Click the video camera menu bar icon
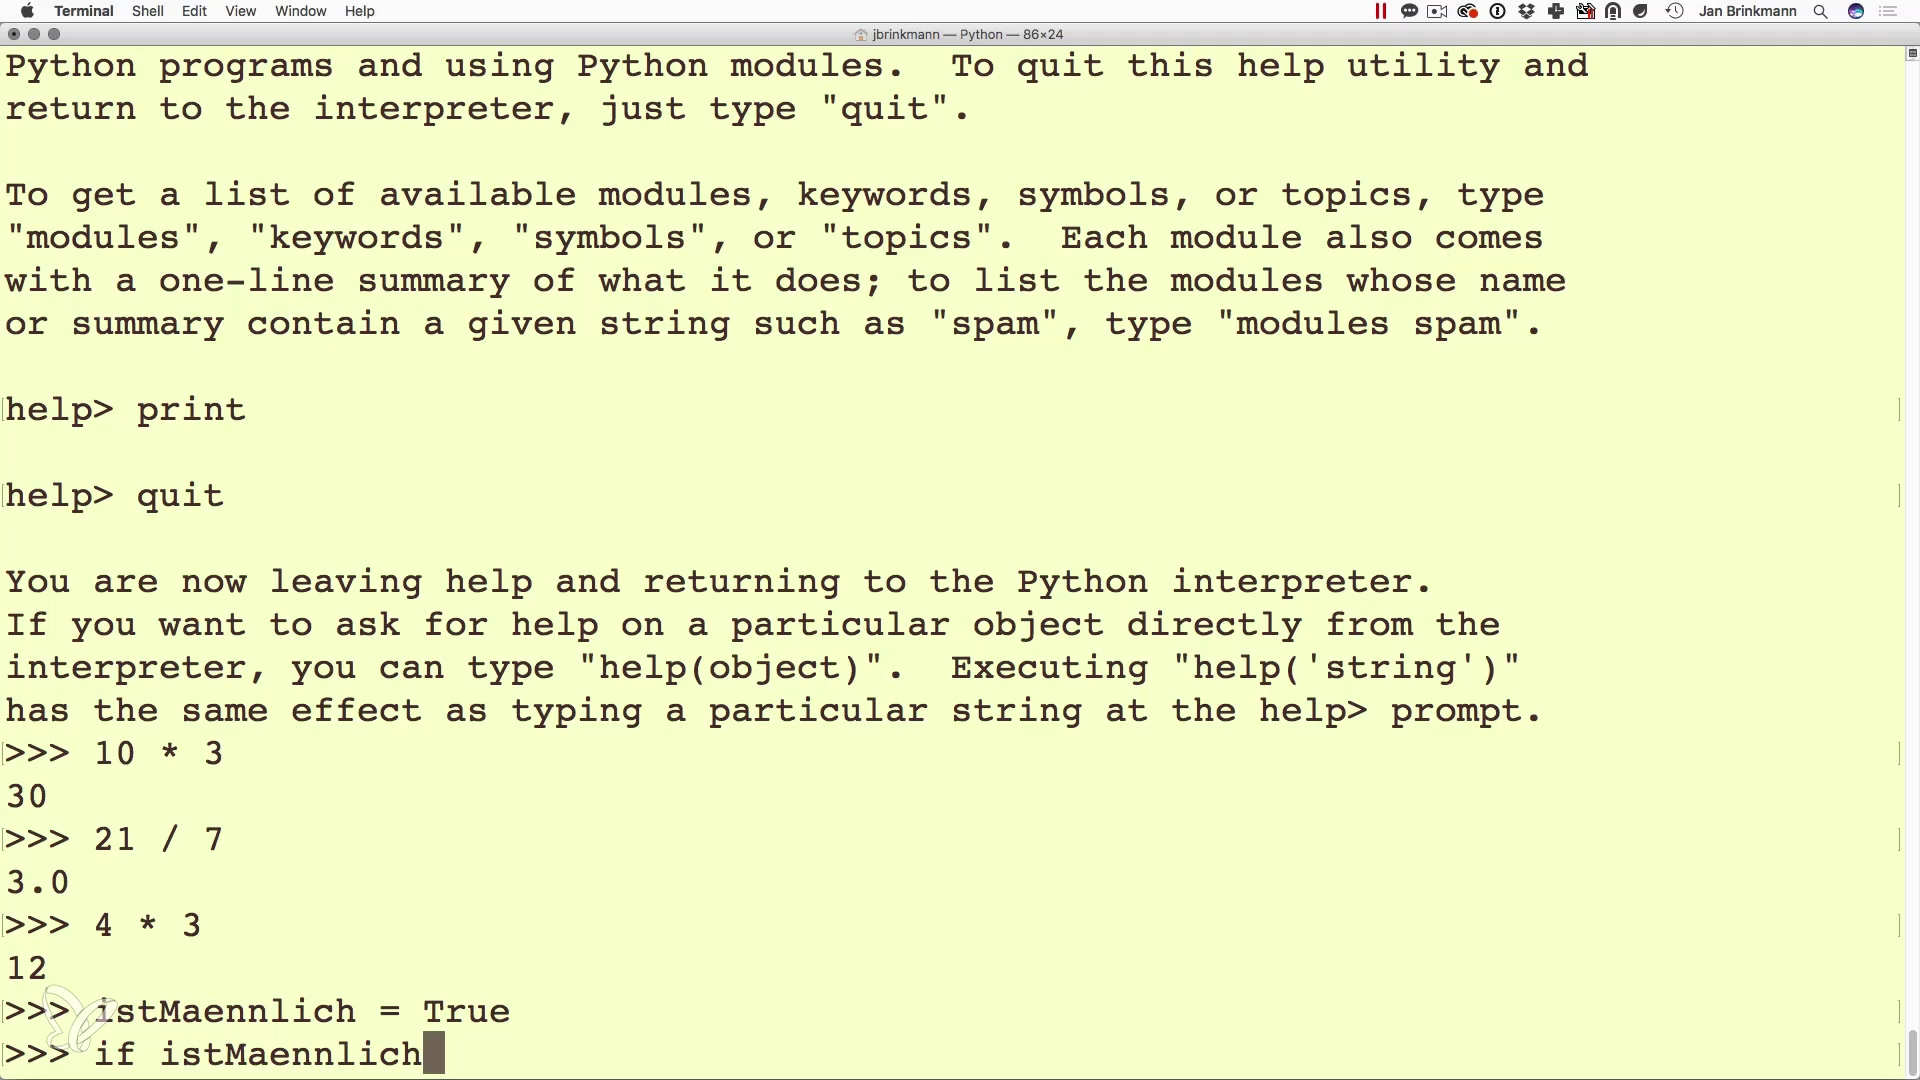The image size is (1920, 1080). [x=1438, y=11]
